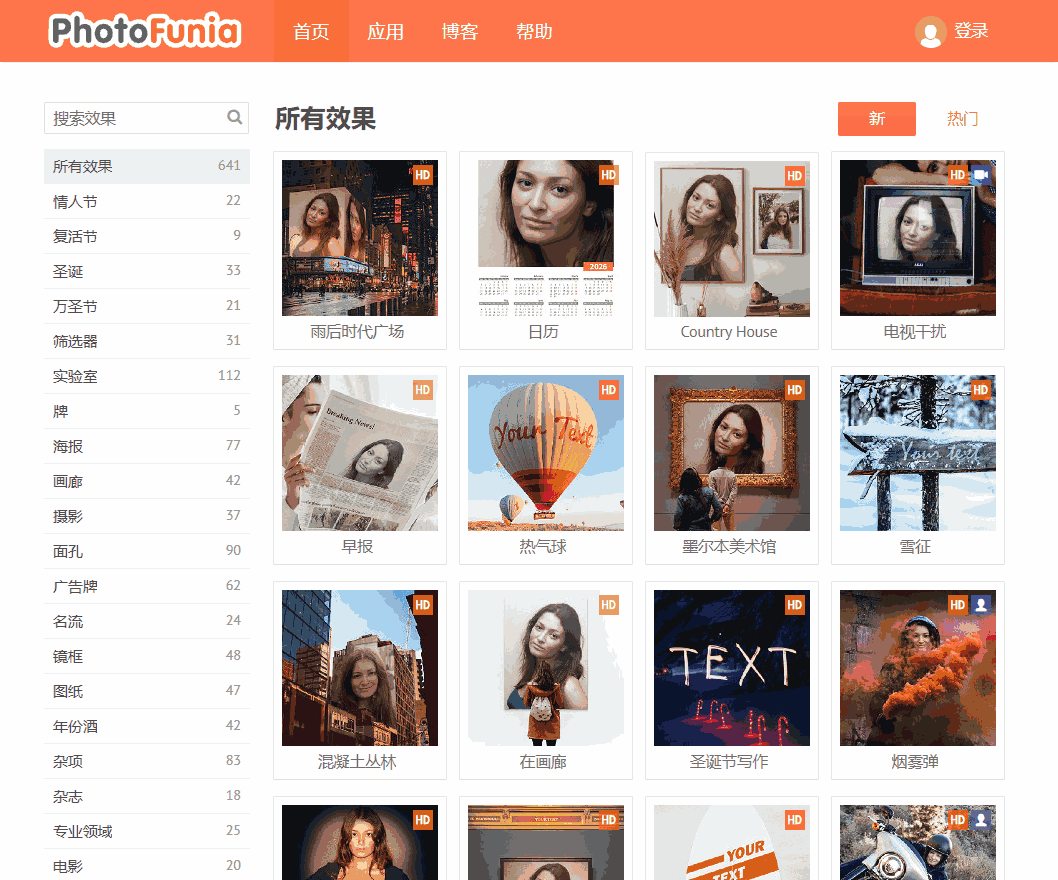Sort effects by 热门
This screenshot has height=880, width=1058.
tap(962, 119)
